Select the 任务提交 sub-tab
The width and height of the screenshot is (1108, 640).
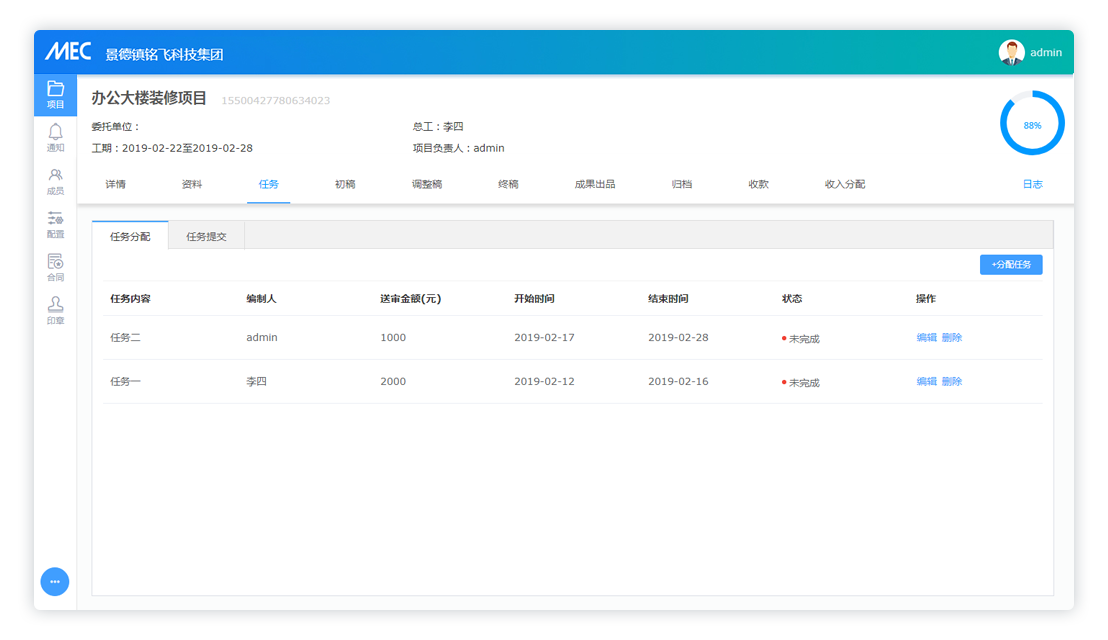[x=206, y=236]
